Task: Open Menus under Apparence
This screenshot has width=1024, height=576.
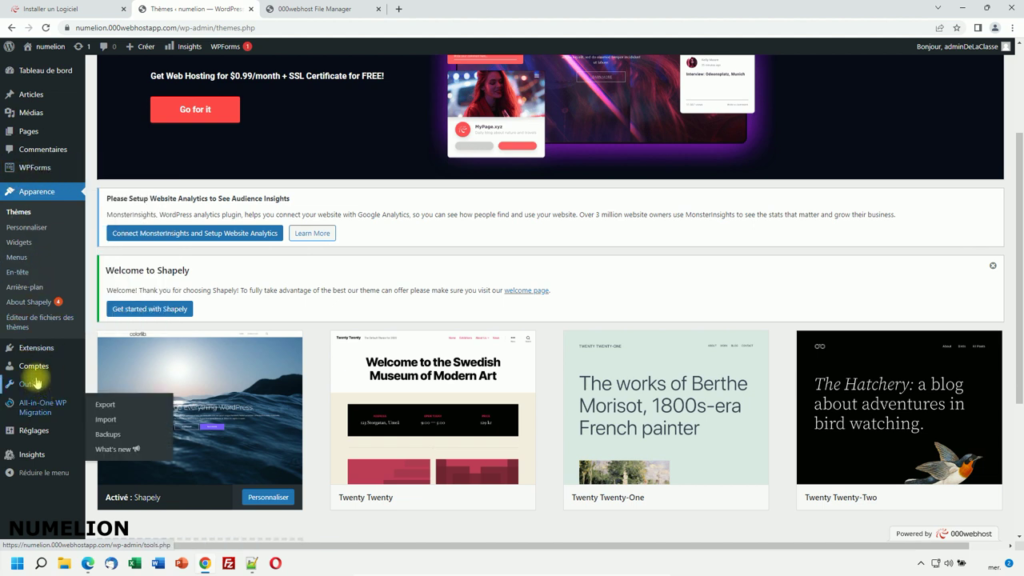Action: point(16,257)
